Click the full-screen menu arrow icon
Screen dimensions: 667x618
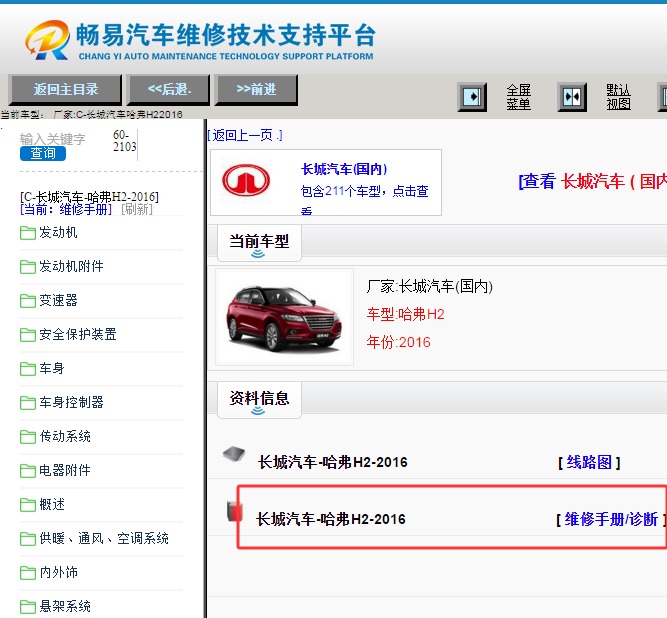point(472,97)
